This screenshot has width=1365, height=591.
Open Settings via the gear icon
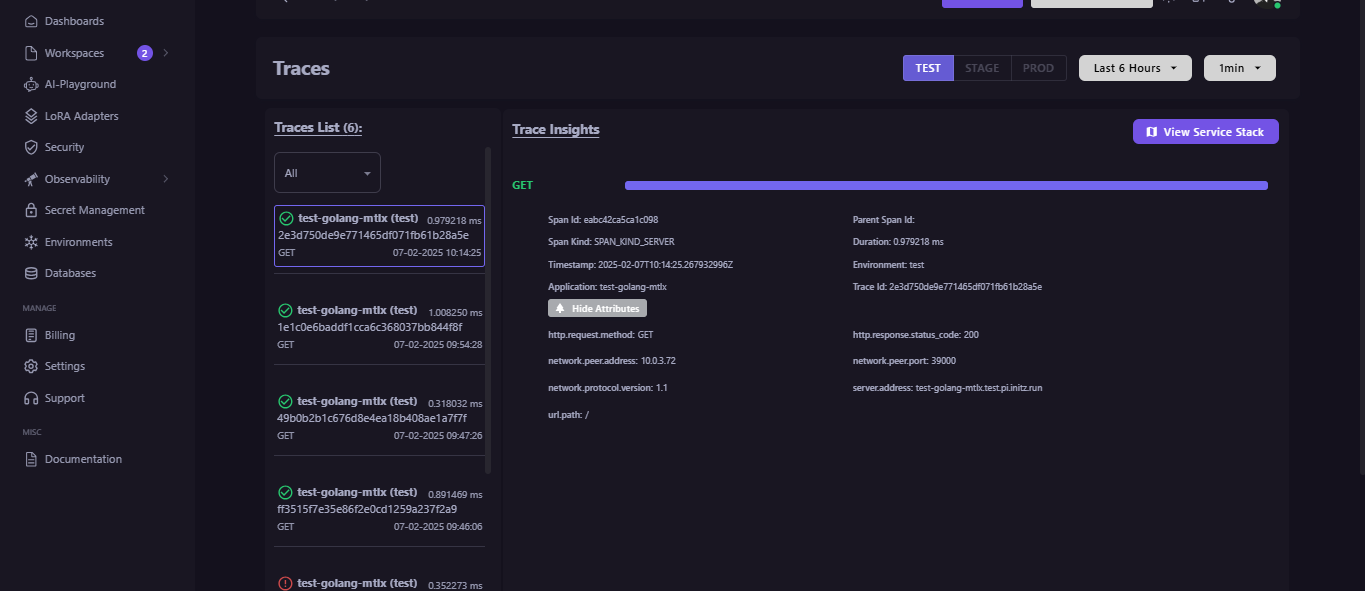[x=31, y=366]
